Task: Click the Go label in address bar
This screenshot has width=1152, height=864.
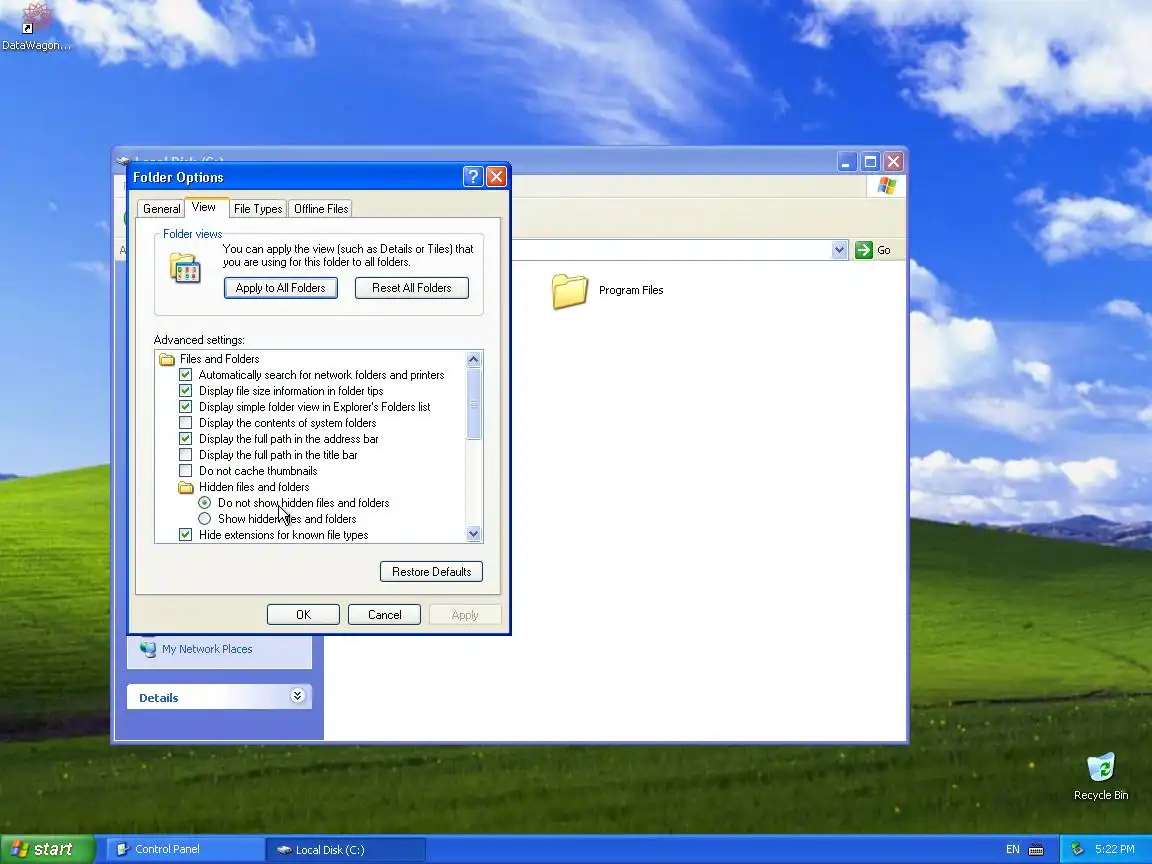Action: pos(884,251)
